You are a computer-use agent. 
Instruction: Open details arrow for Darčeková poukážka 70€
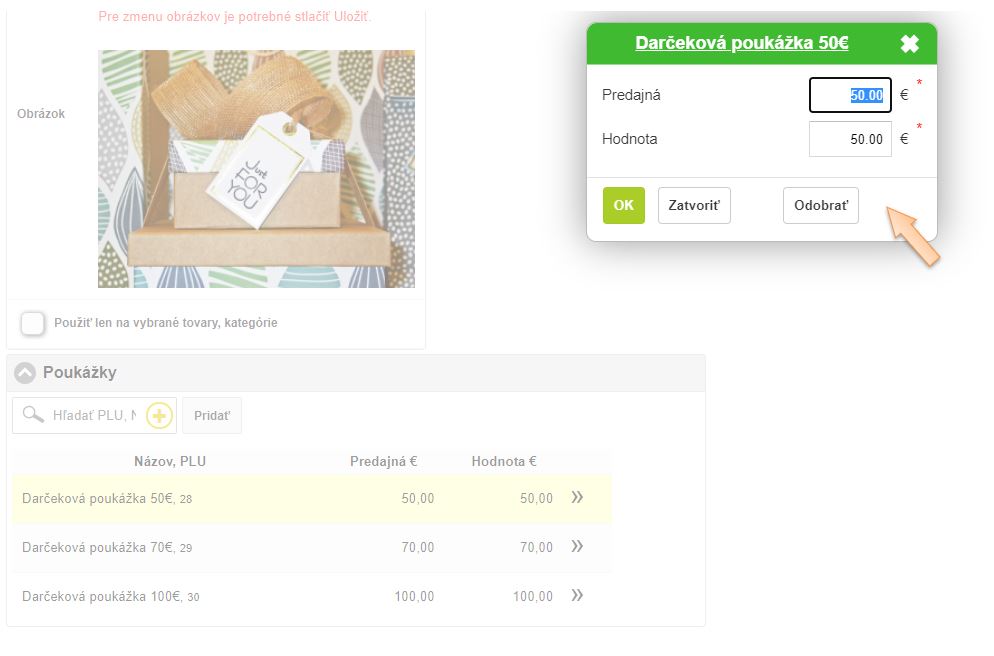click(577, 546)
